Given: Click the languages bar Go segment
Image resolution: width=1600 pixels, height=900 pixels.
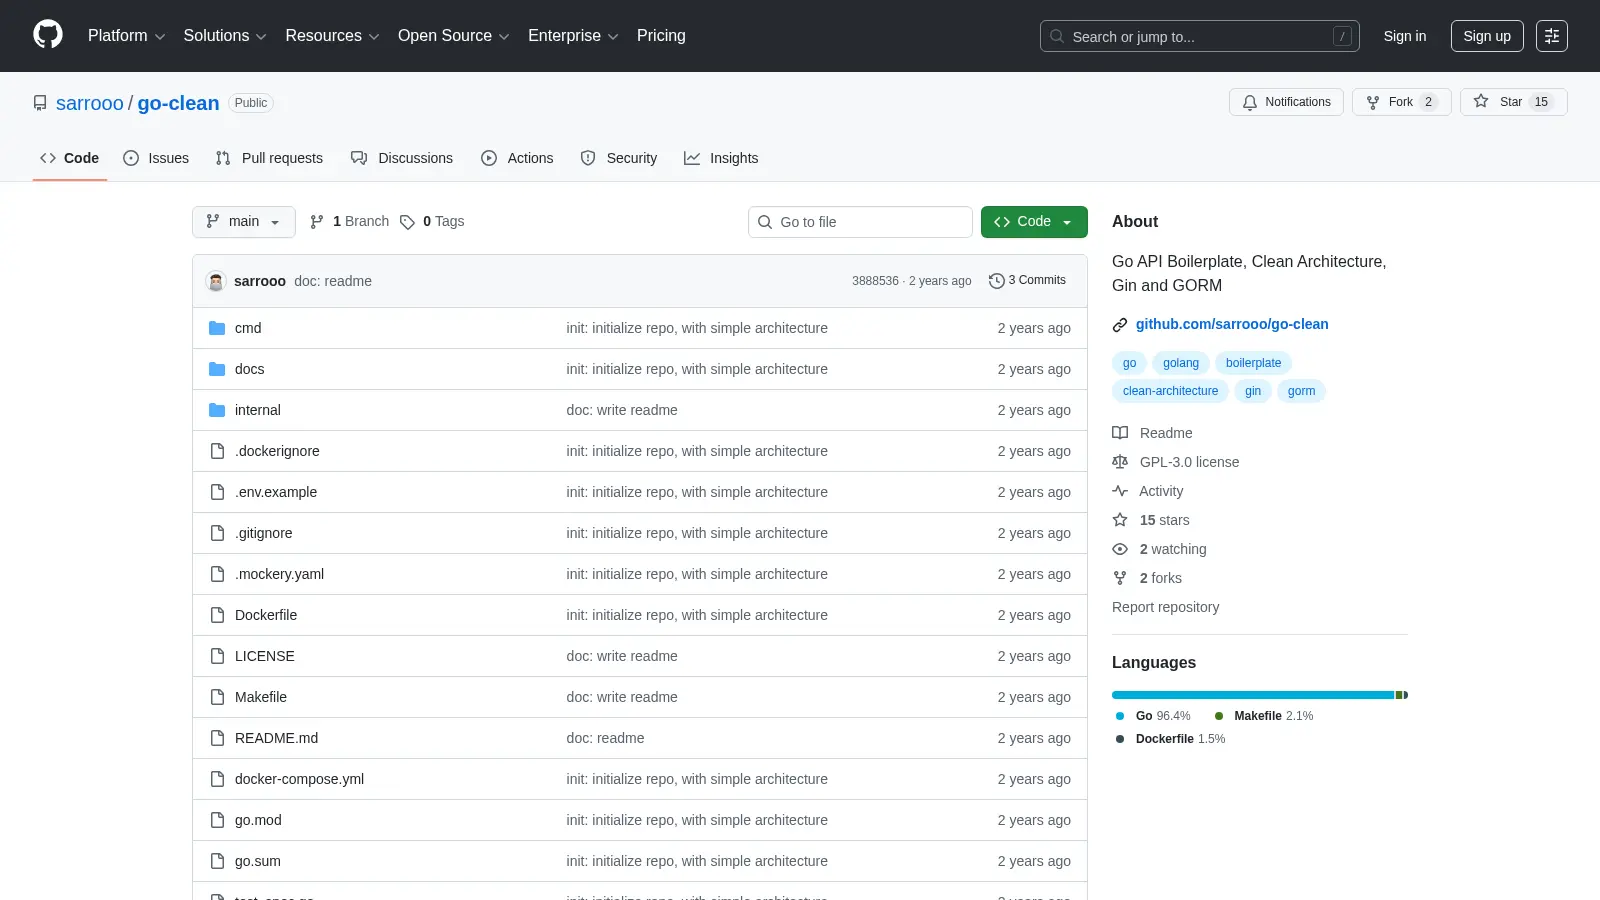Looking at the screenshot, I should [1253, 695].
